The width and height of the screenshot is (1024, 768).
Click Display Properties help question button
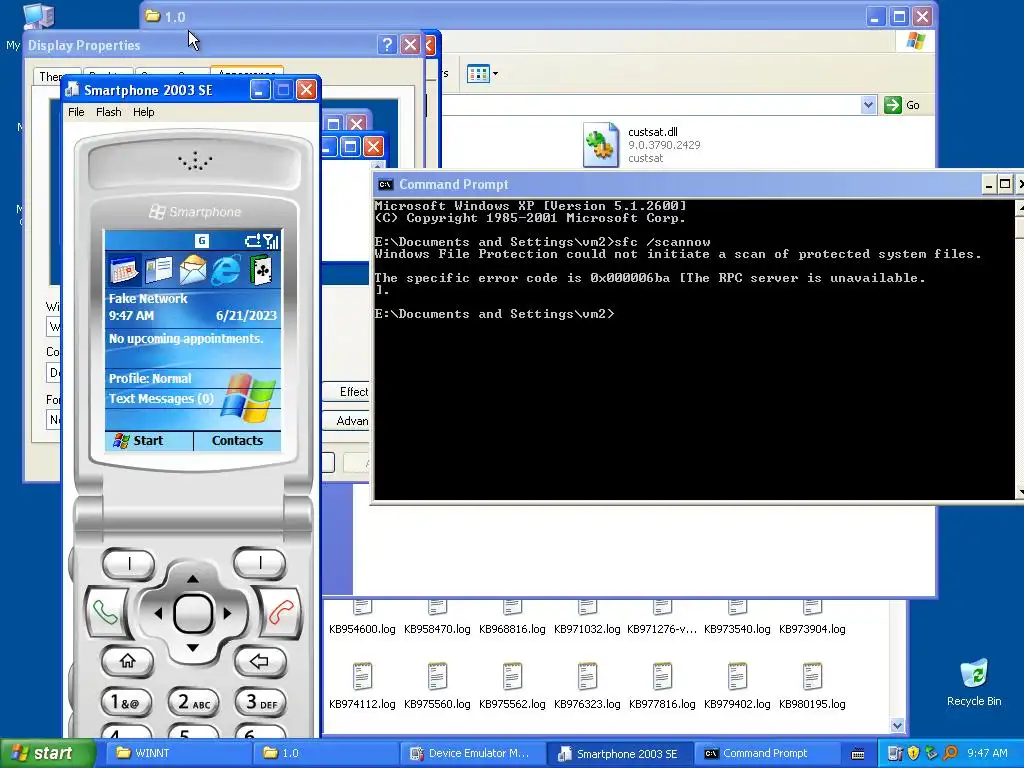pyautogui.click(x=387, y=45)
